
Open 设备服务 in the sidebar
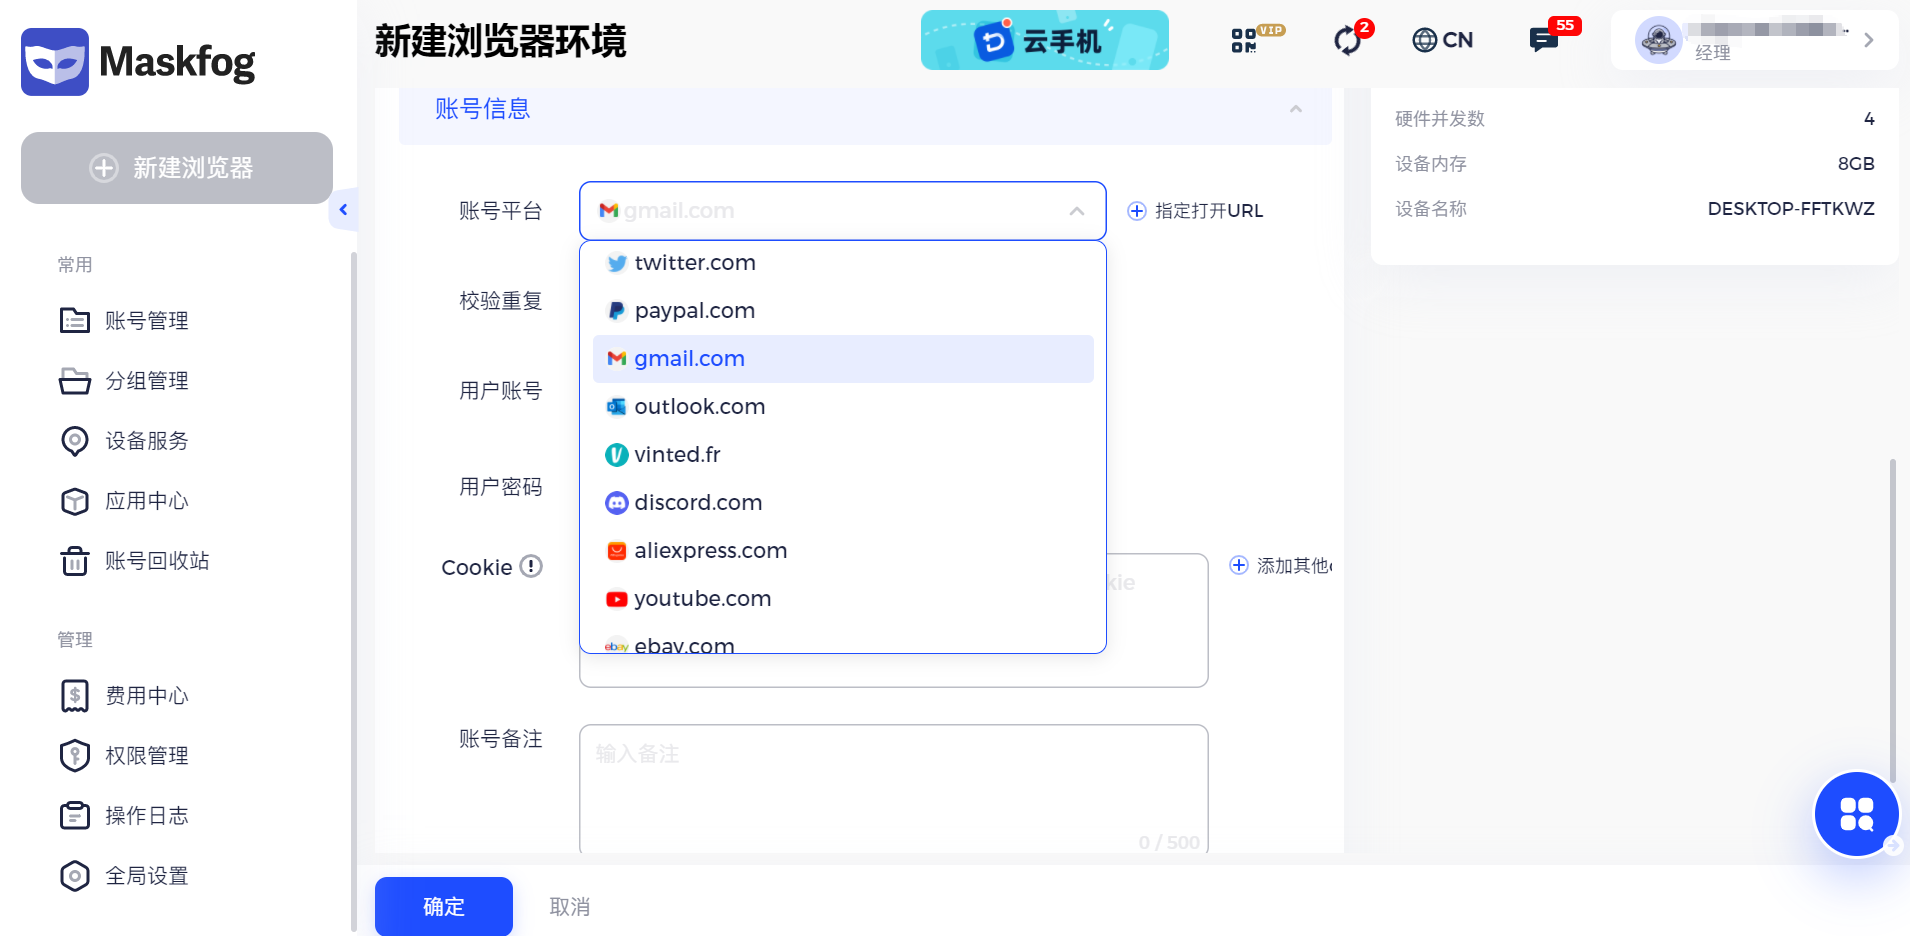point(125,441)
